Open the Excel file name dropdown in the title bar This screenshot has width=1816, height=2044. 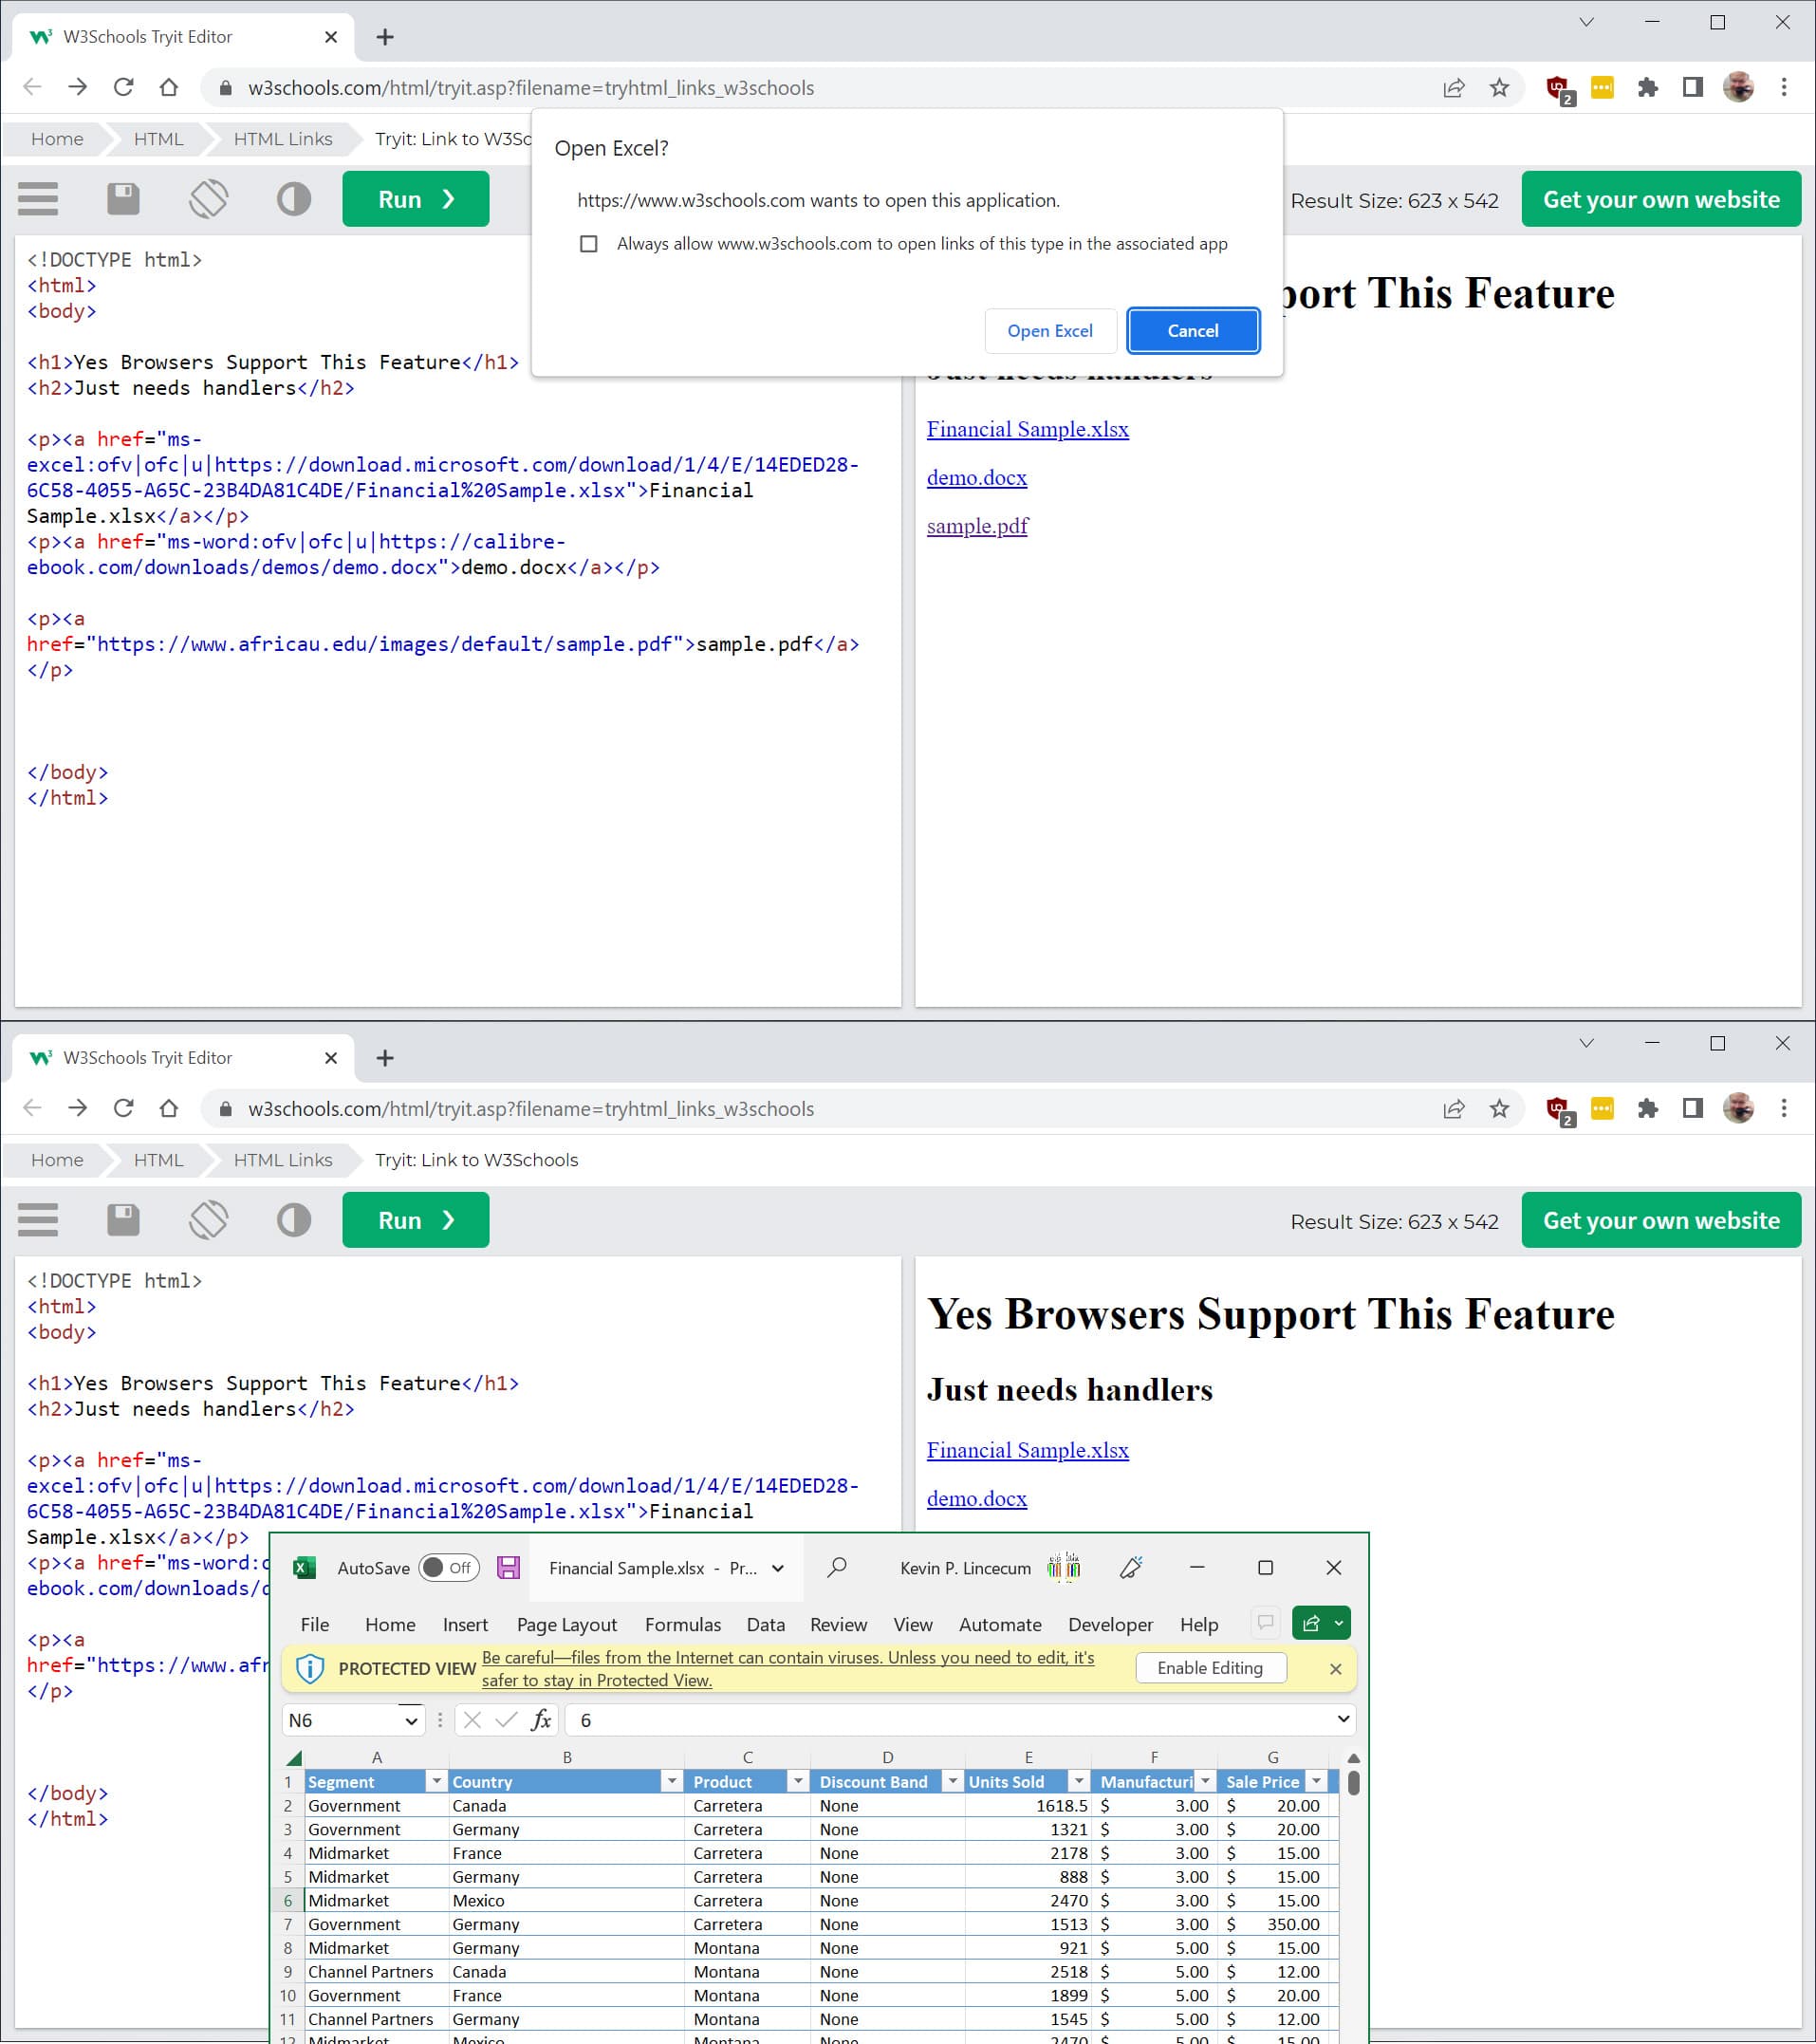pos(778,1568)
